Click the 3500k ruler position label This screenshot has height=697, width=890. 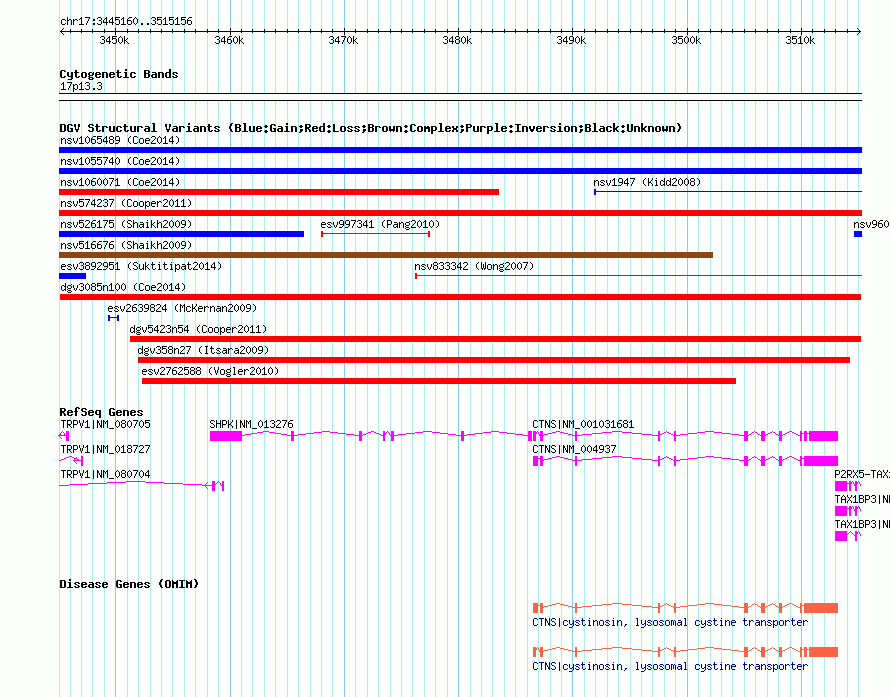(686, 40)
